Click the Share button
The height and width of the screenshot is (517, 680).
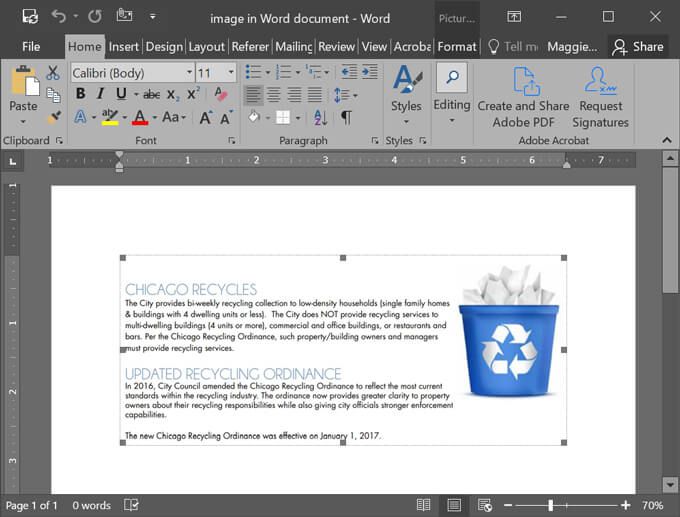[637, 46]
